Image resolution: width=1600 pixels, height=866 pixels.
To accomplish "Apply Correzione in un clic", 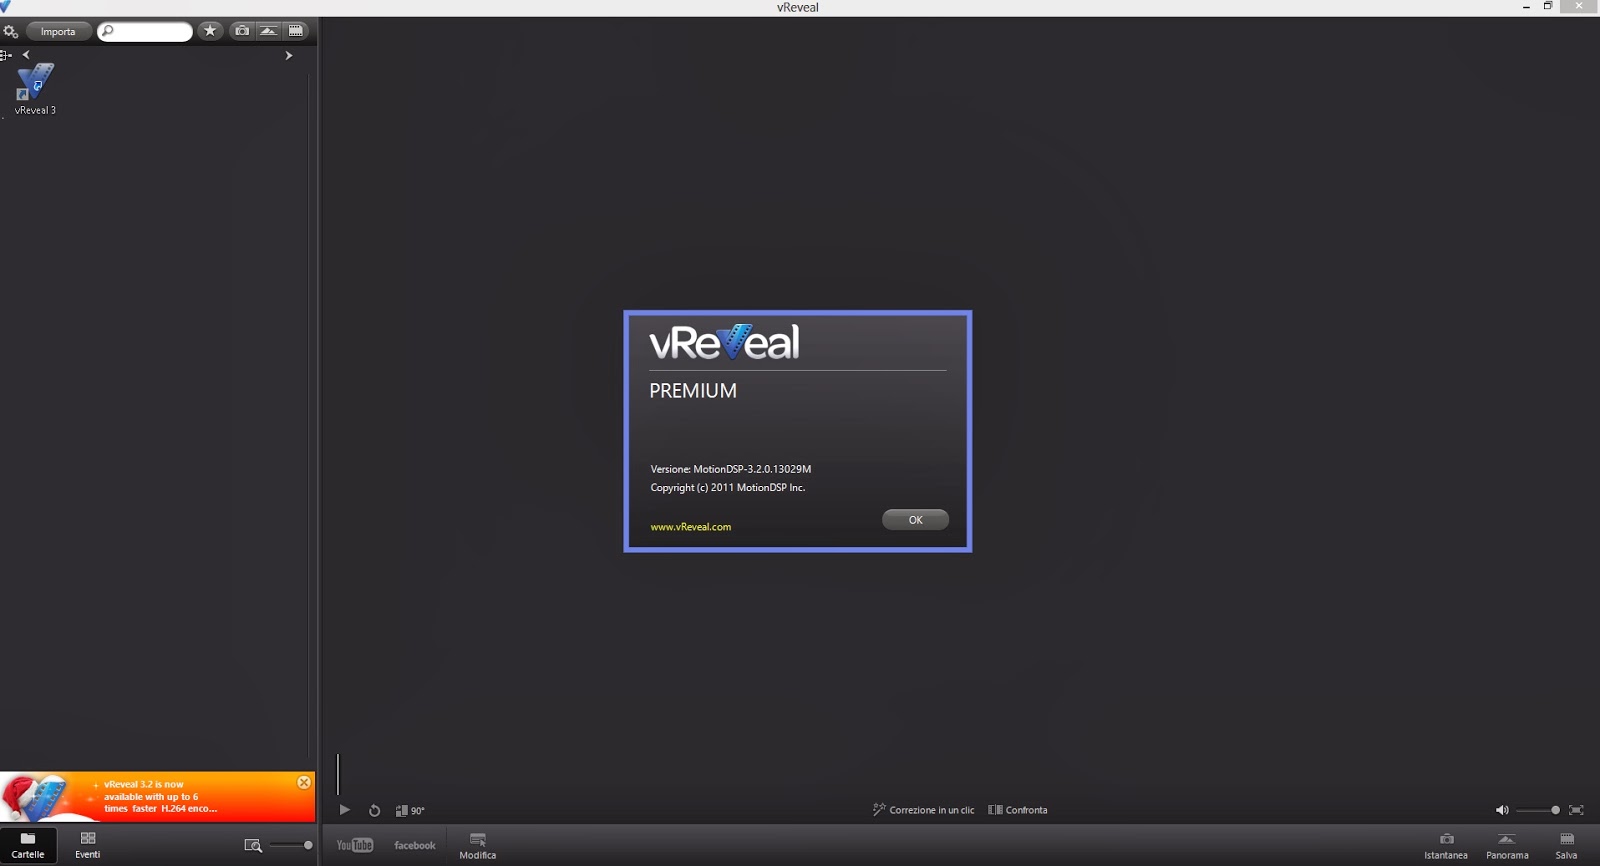I will pyautogui.click(x=923, y=810).
